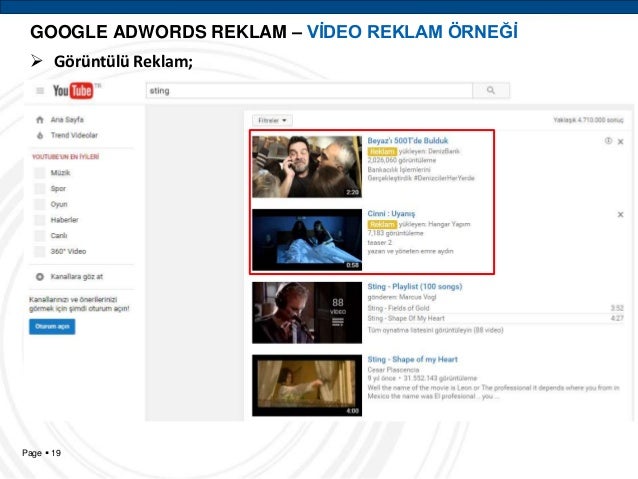Select Spor in sidebar
This screenshot has width=638, height=479.
point(58,188)
